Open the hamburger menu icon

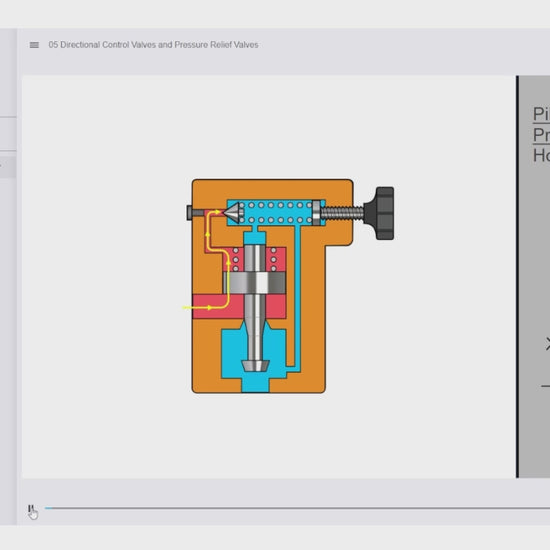pyautogui.click(x=34, y=45)
